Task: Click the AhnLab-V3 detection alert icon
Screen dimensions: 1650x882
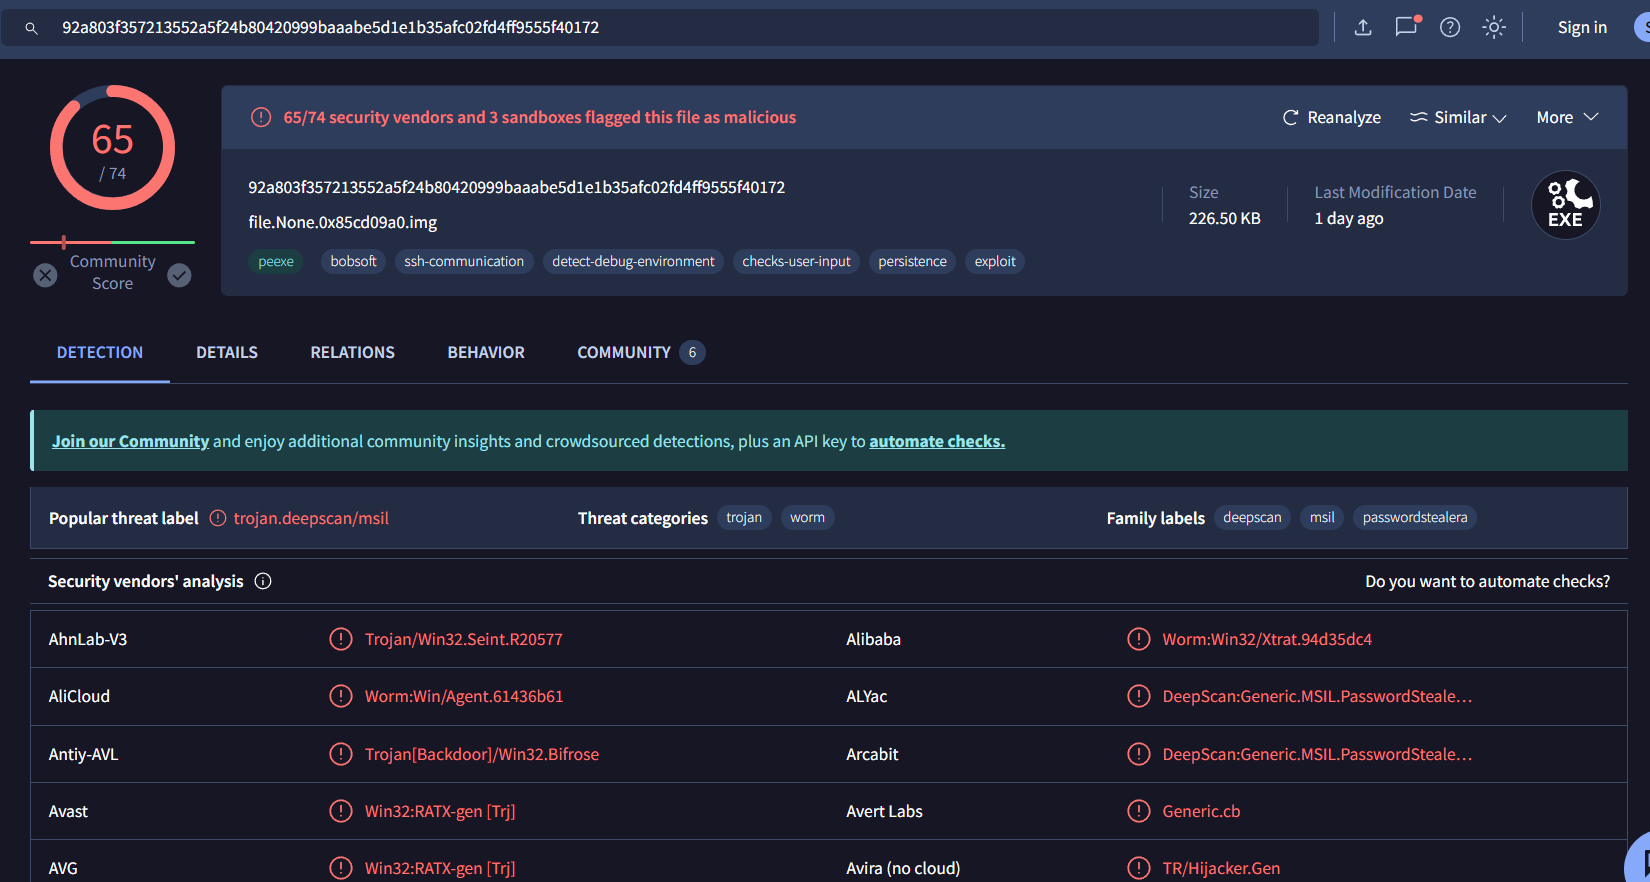Action: tap(341, 639)
